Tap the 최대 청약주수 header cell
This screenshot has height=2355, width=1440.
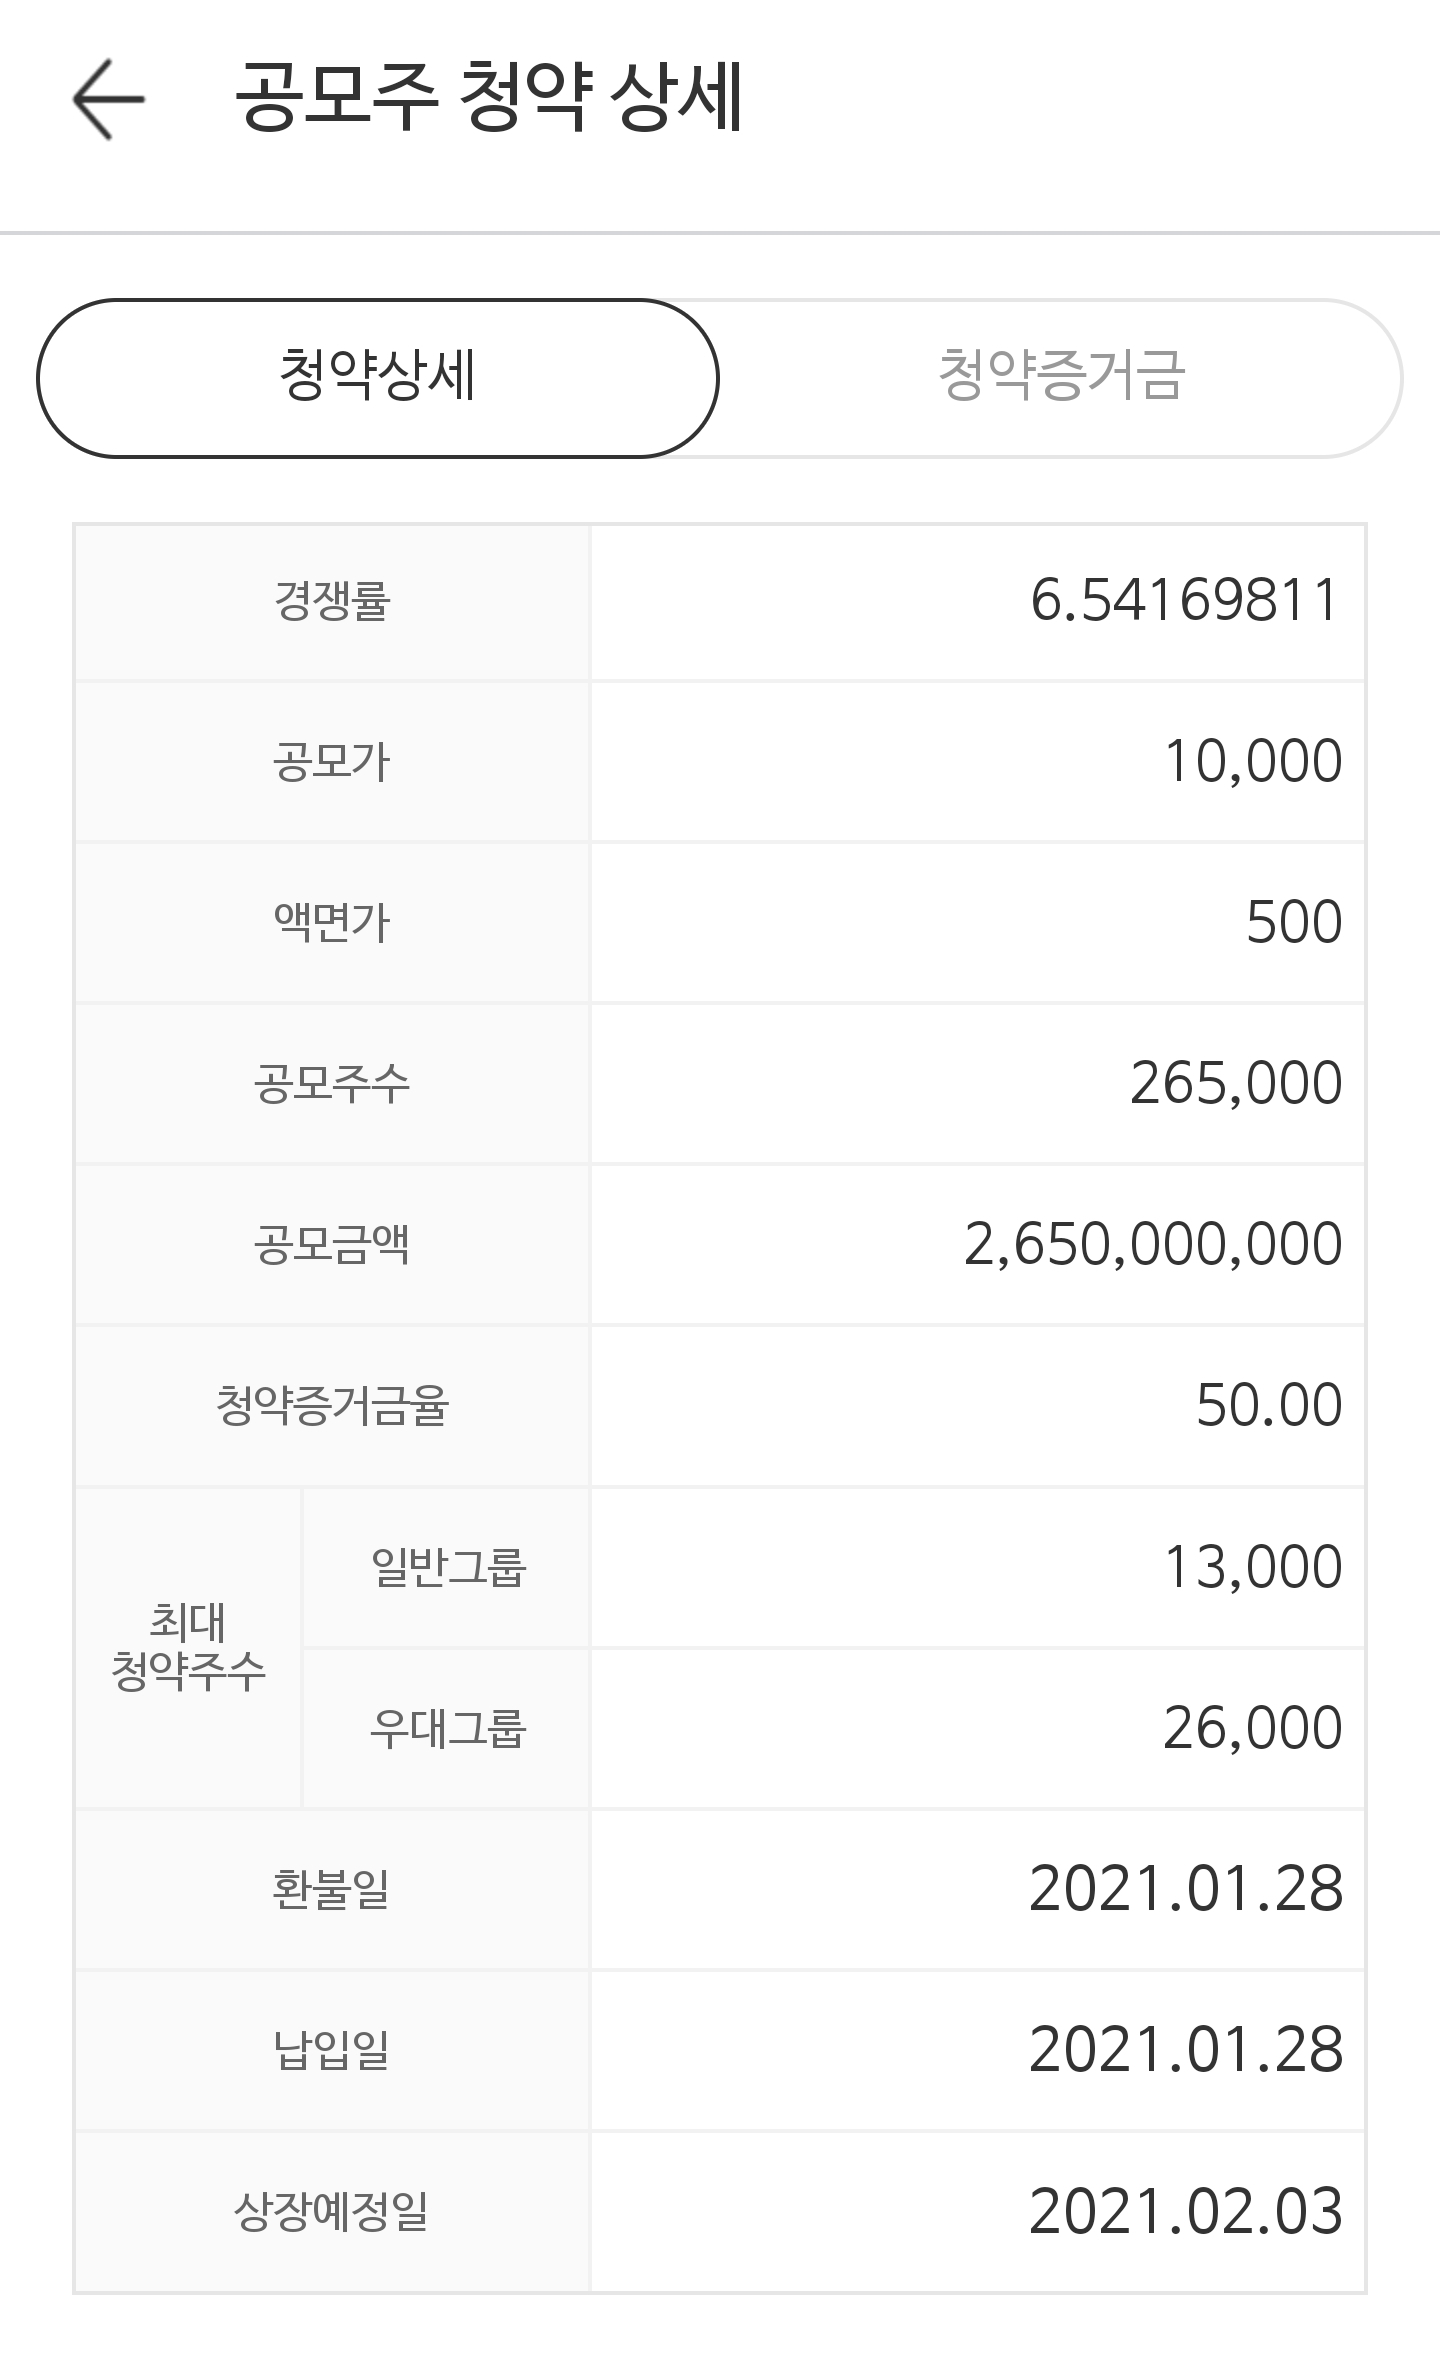(x=188, y=1647)
